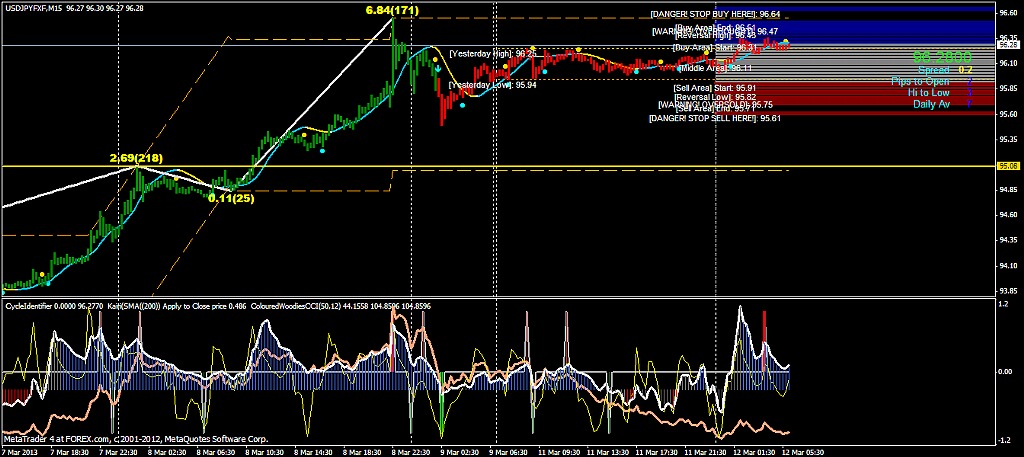Click the Hi to Low readout
This screenshot has height=457, width=1024.
927,92
